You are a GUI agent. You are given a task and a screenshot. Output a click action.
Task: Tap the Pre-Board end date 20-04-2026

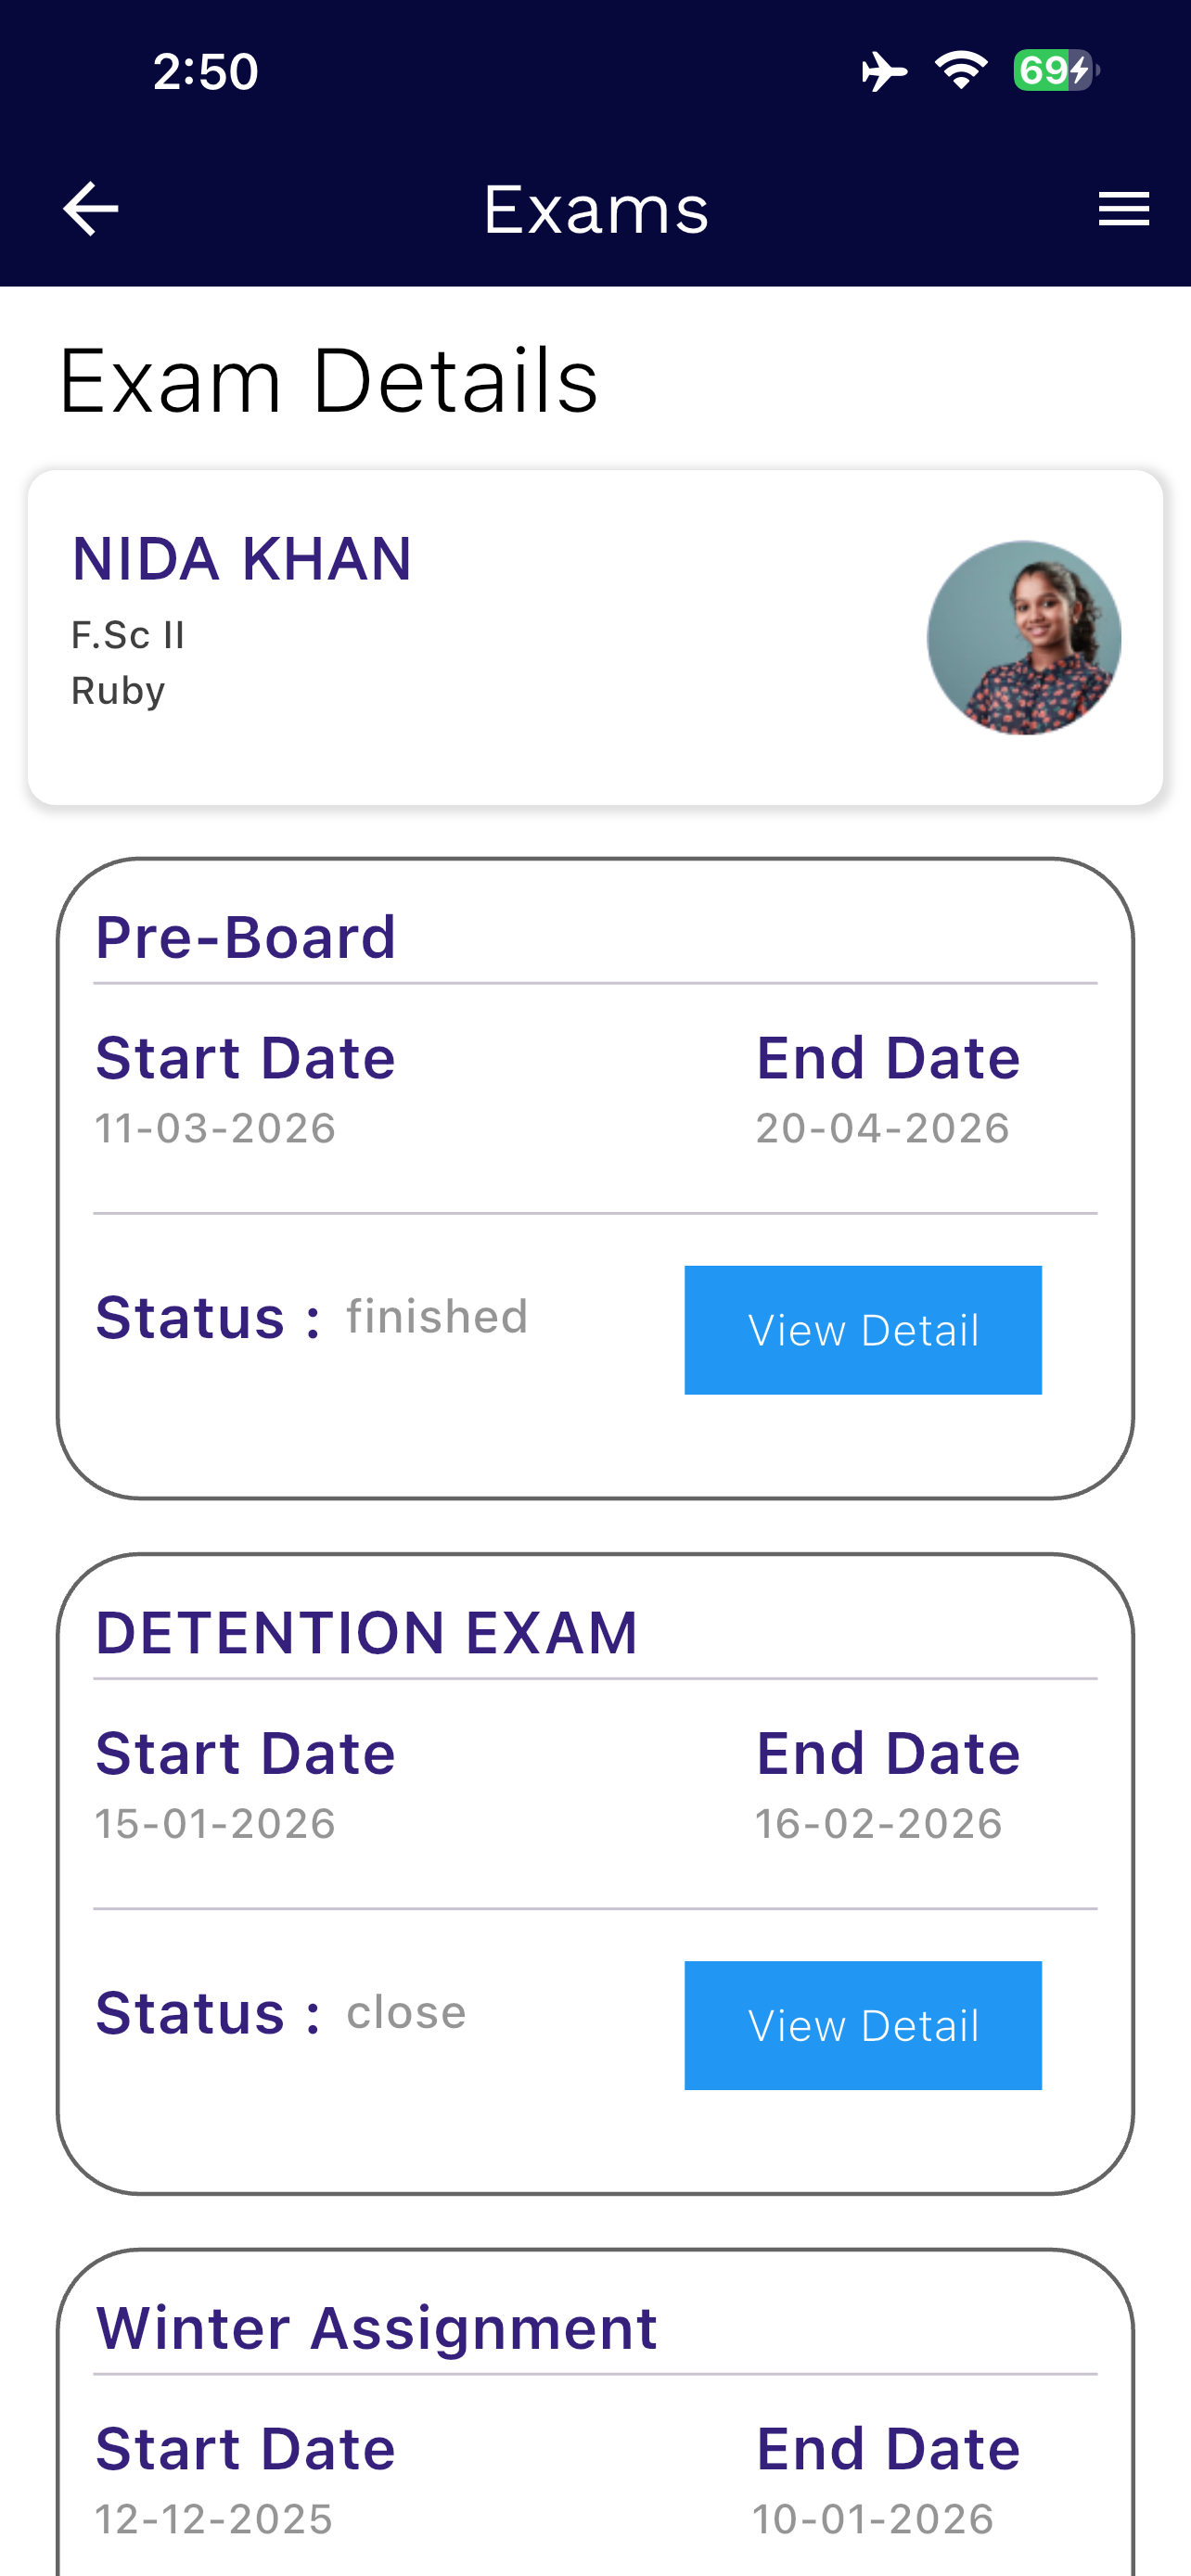pos(882,1129)
